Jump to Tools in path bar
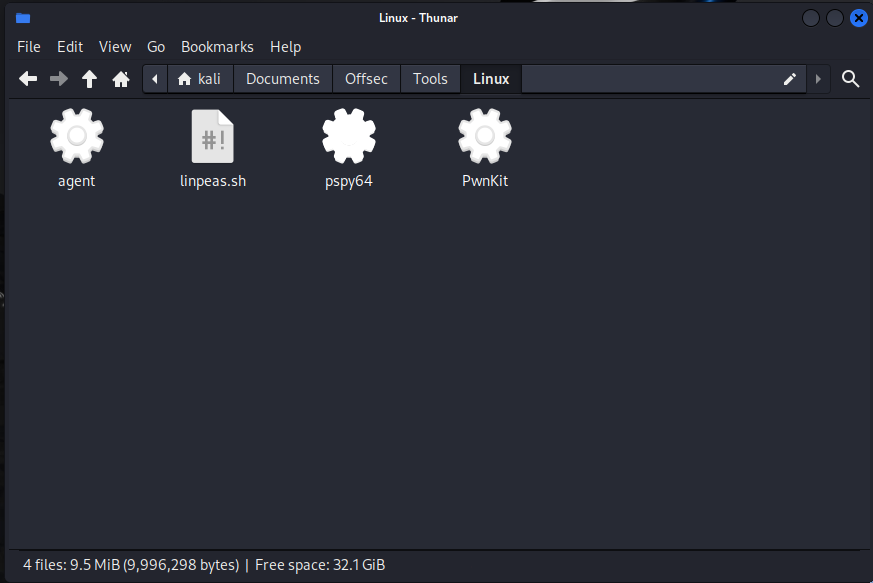 (x=430, y=79)
